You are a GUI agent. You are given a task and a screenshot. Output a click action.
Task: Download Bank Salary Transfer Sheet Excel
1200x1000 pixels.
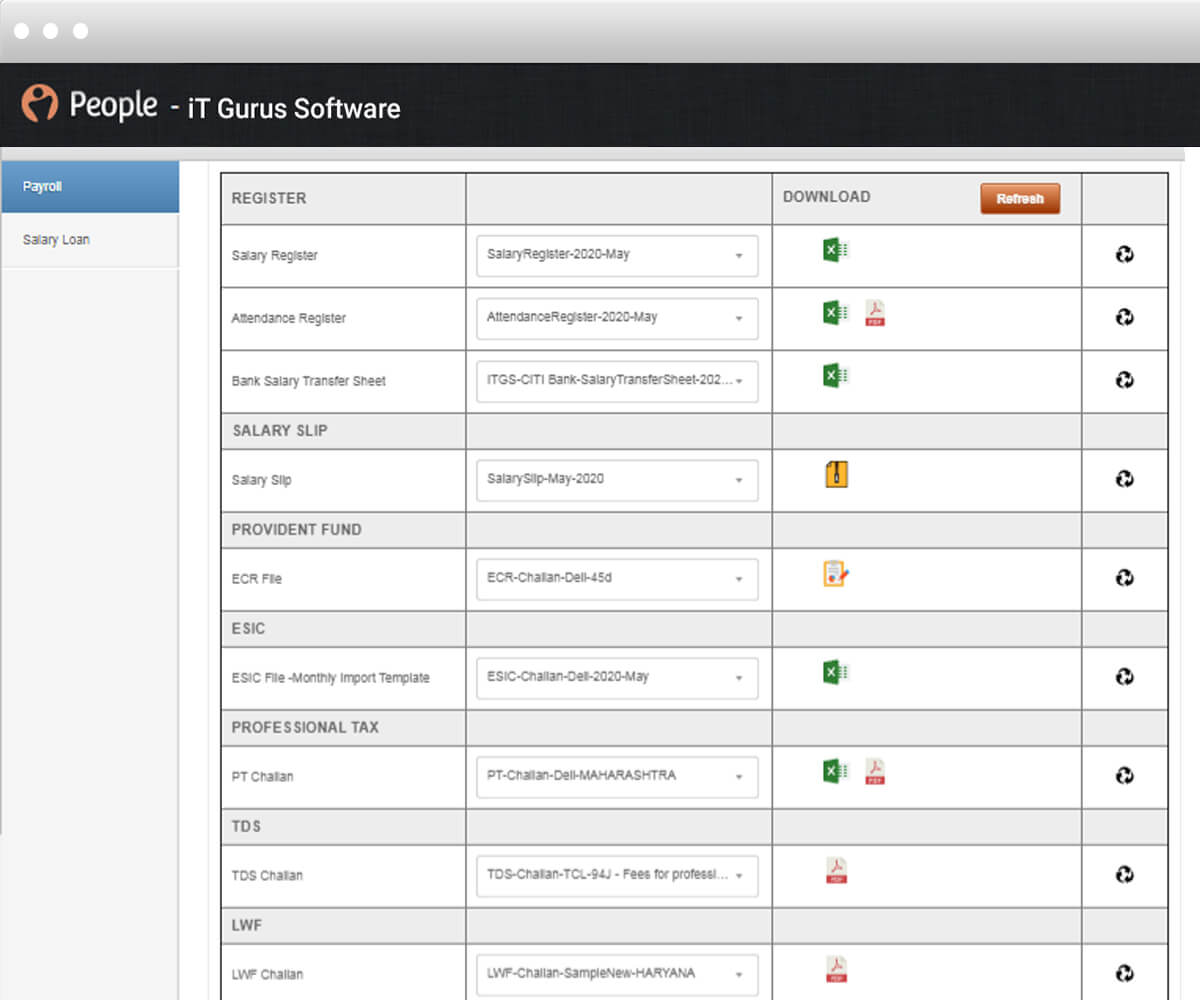835,376
